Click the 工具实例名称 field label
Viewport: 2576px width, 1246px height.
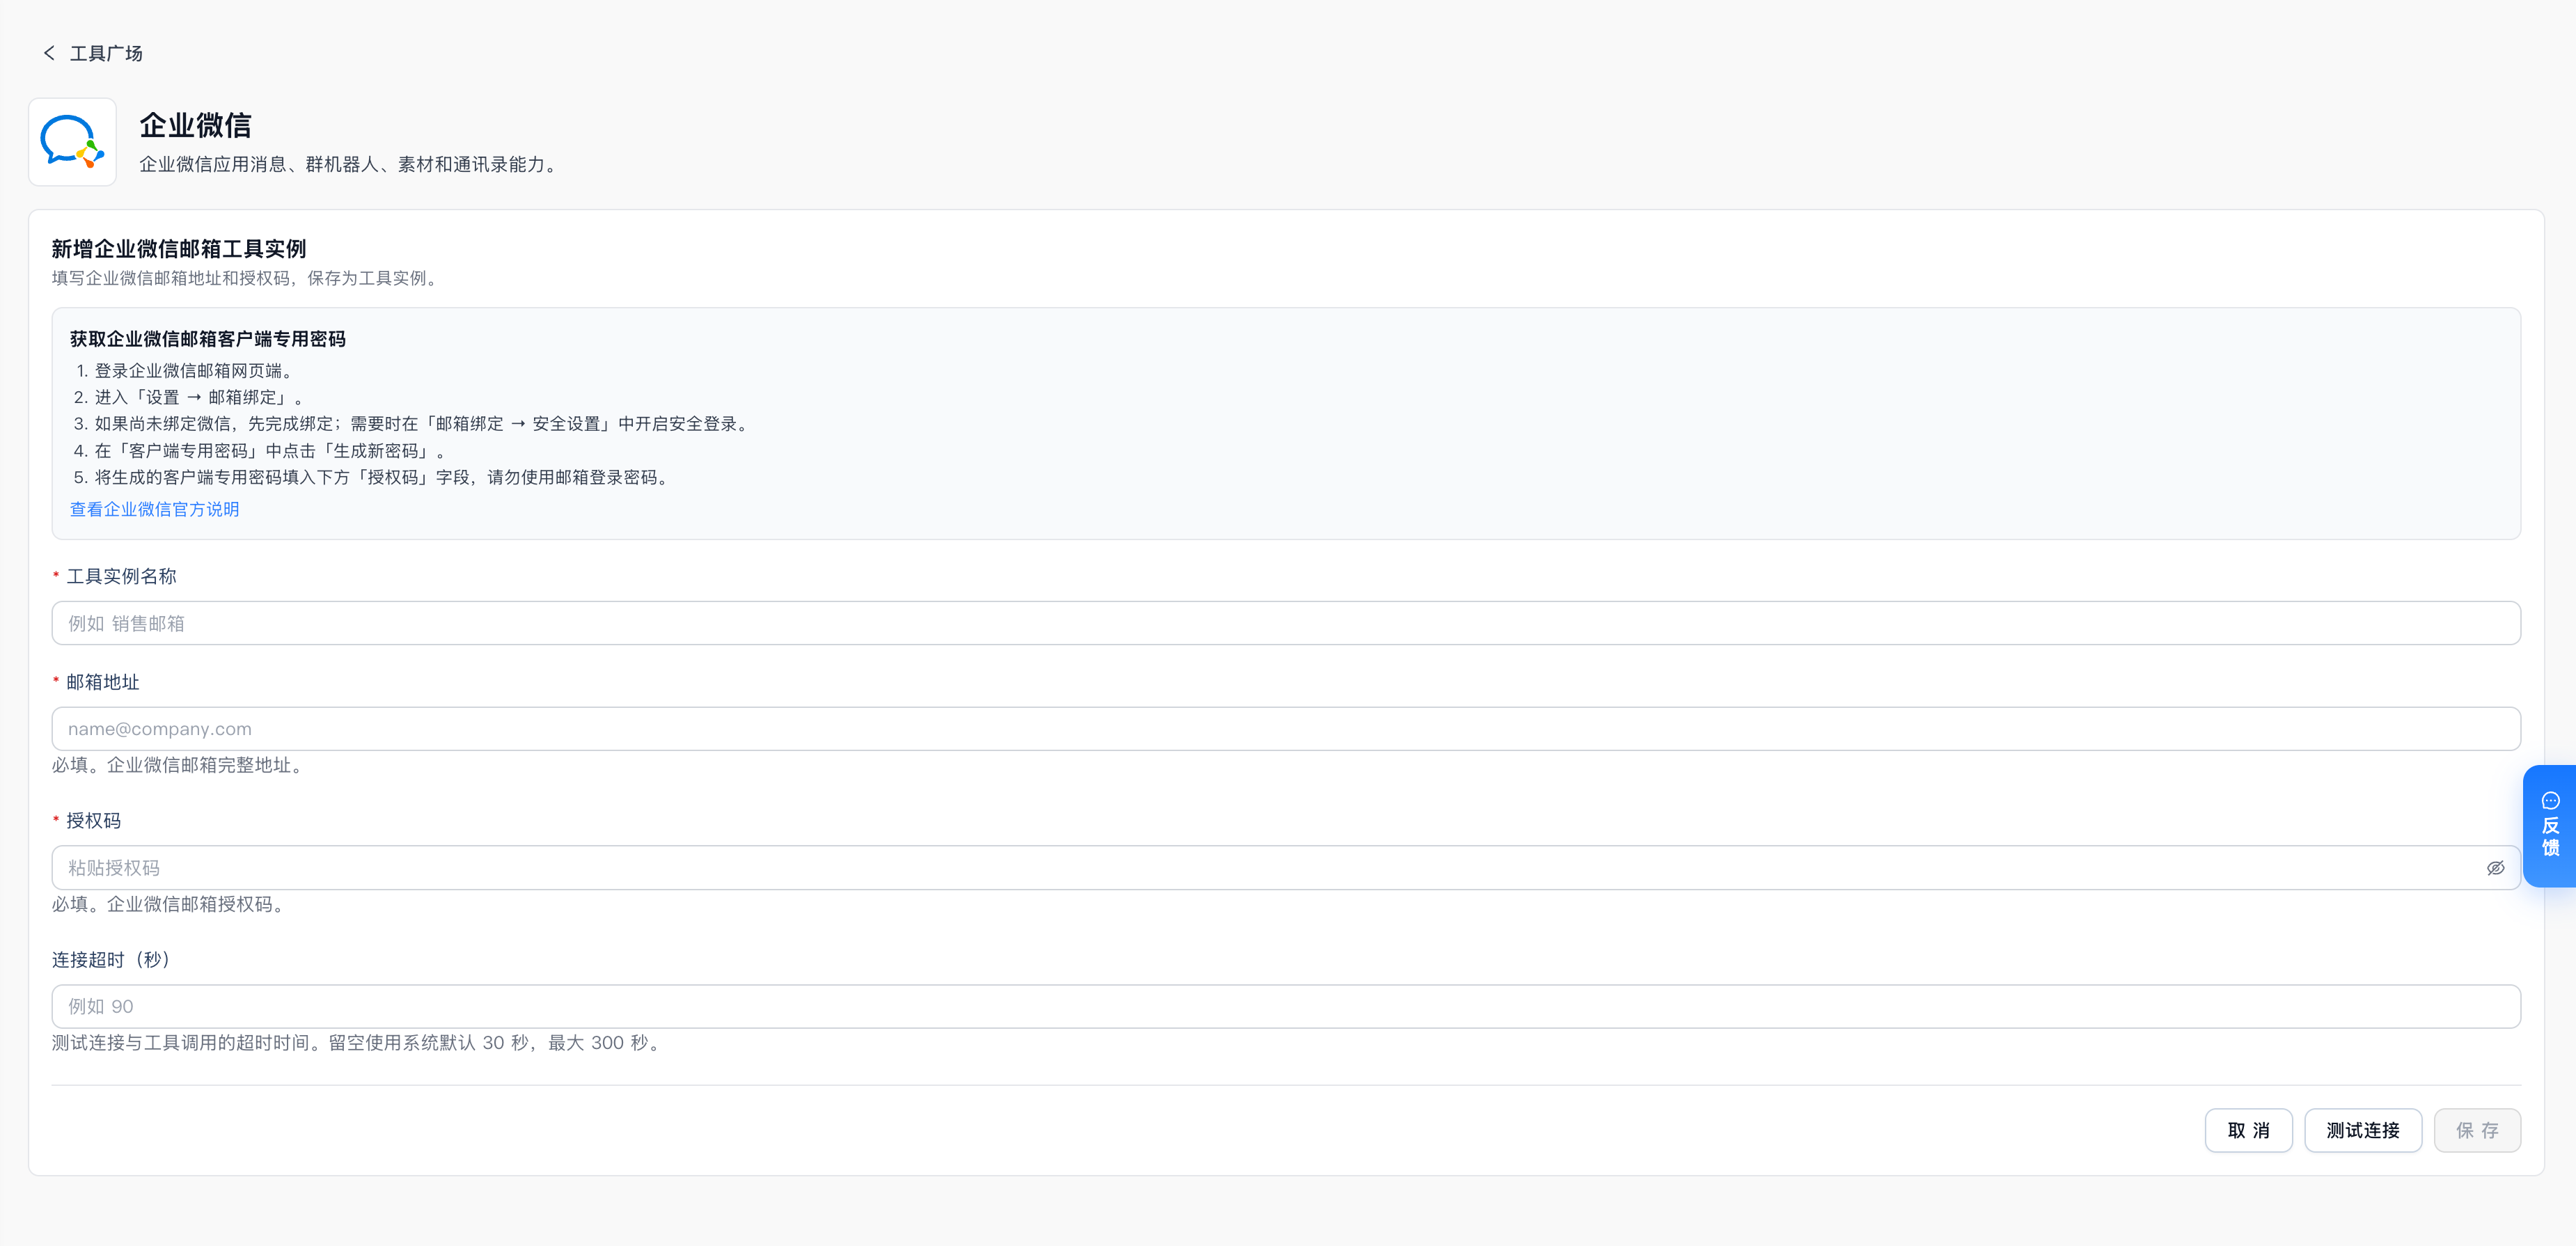pyautogui.click(x=121, y=576)
